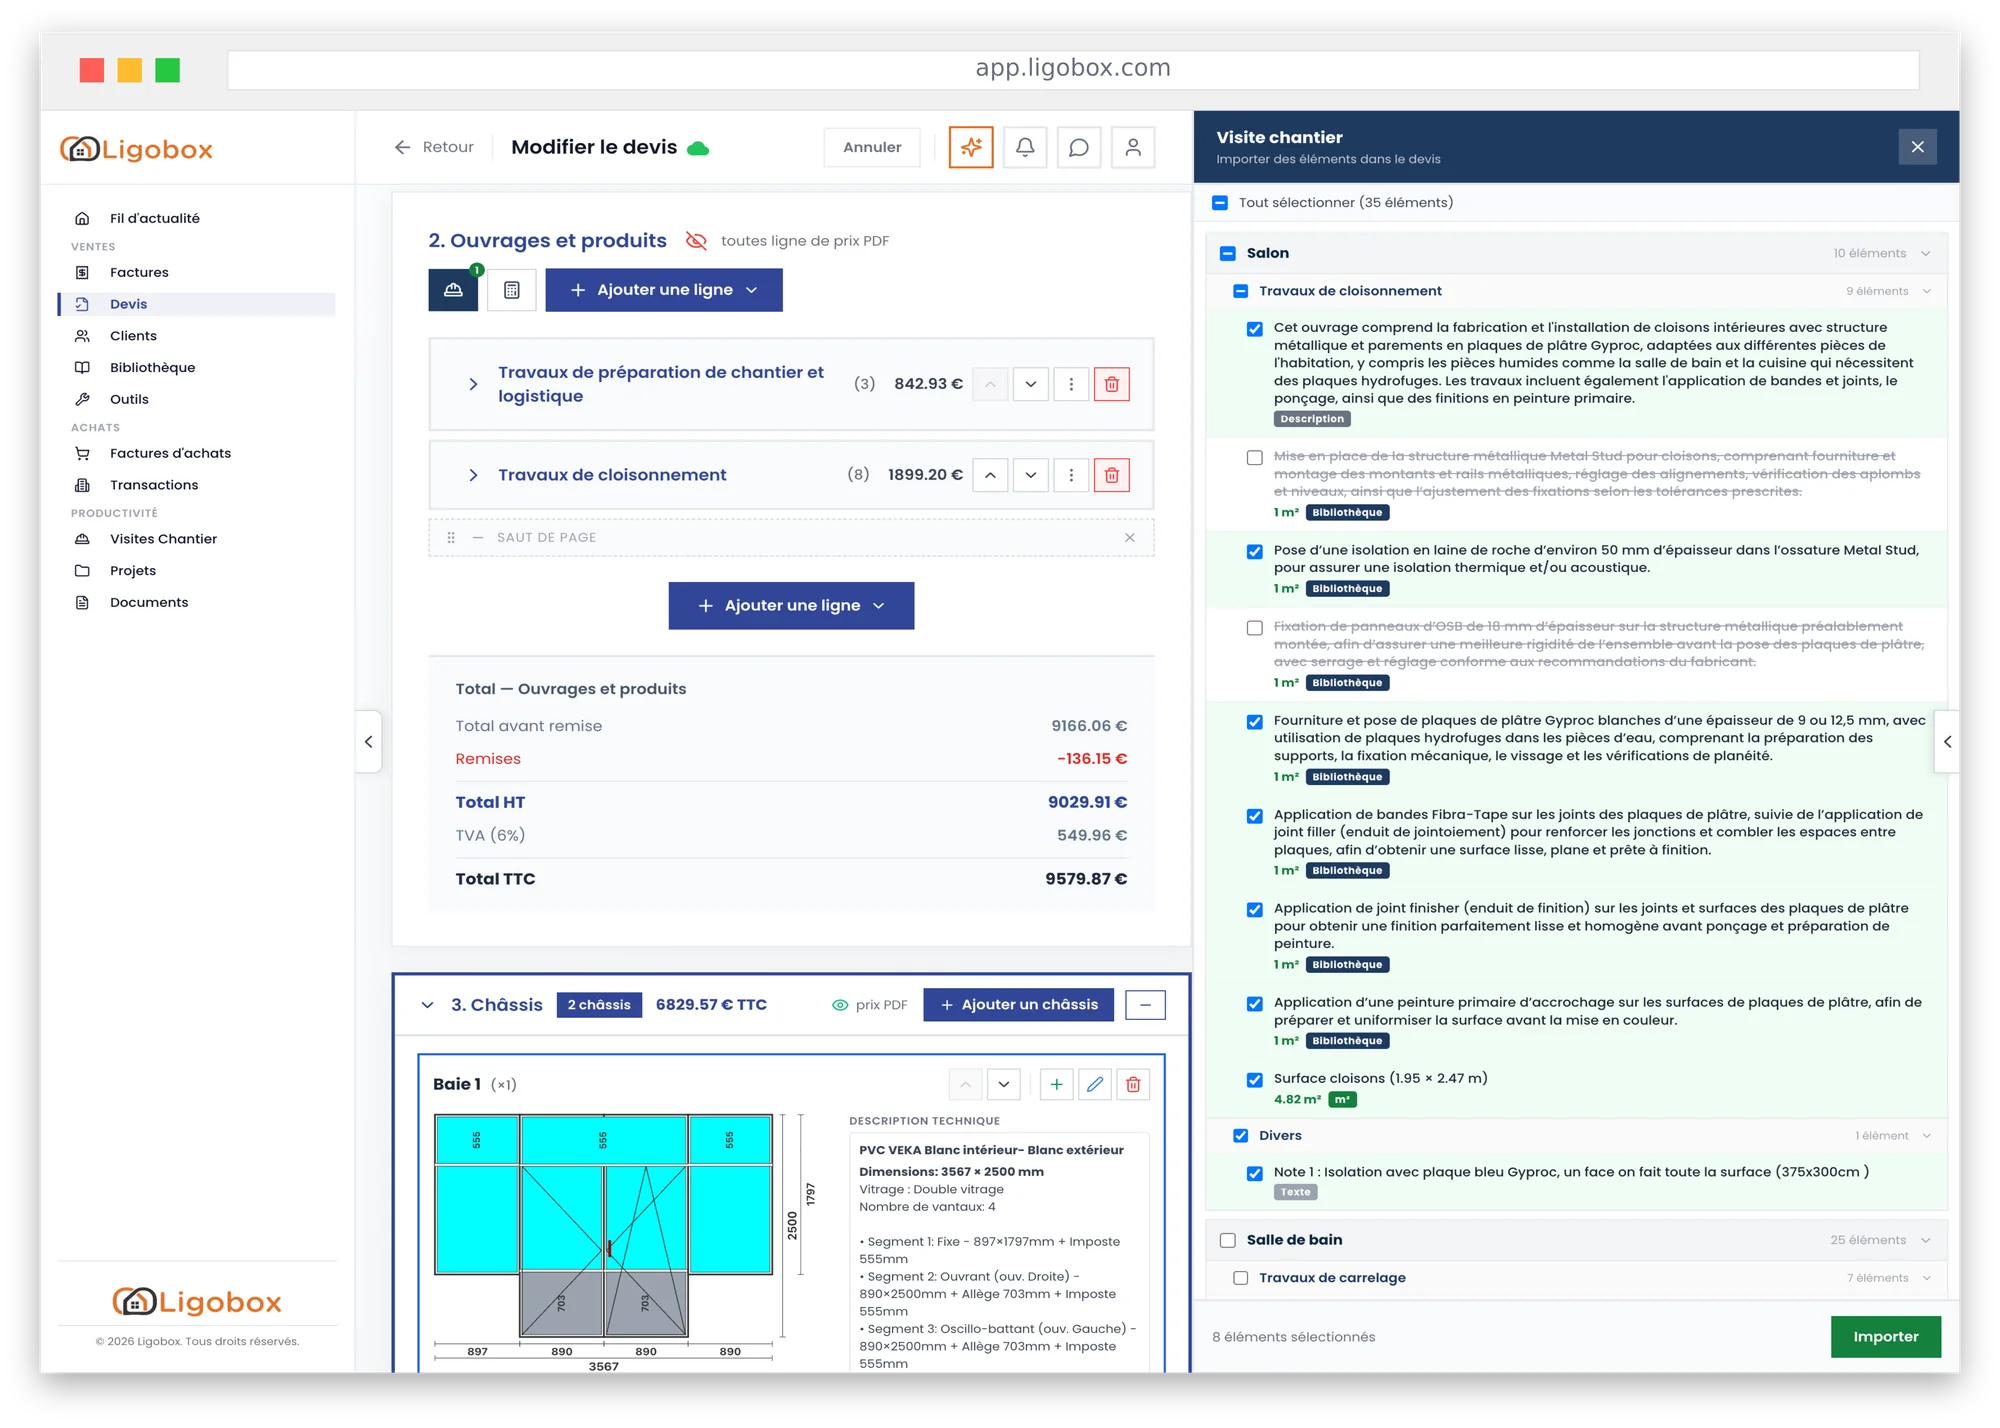The height and width of the screenshot is (1428, 2000).
Task: Toggle hidden price lines PDF eye icon
Action: point(696,241)
